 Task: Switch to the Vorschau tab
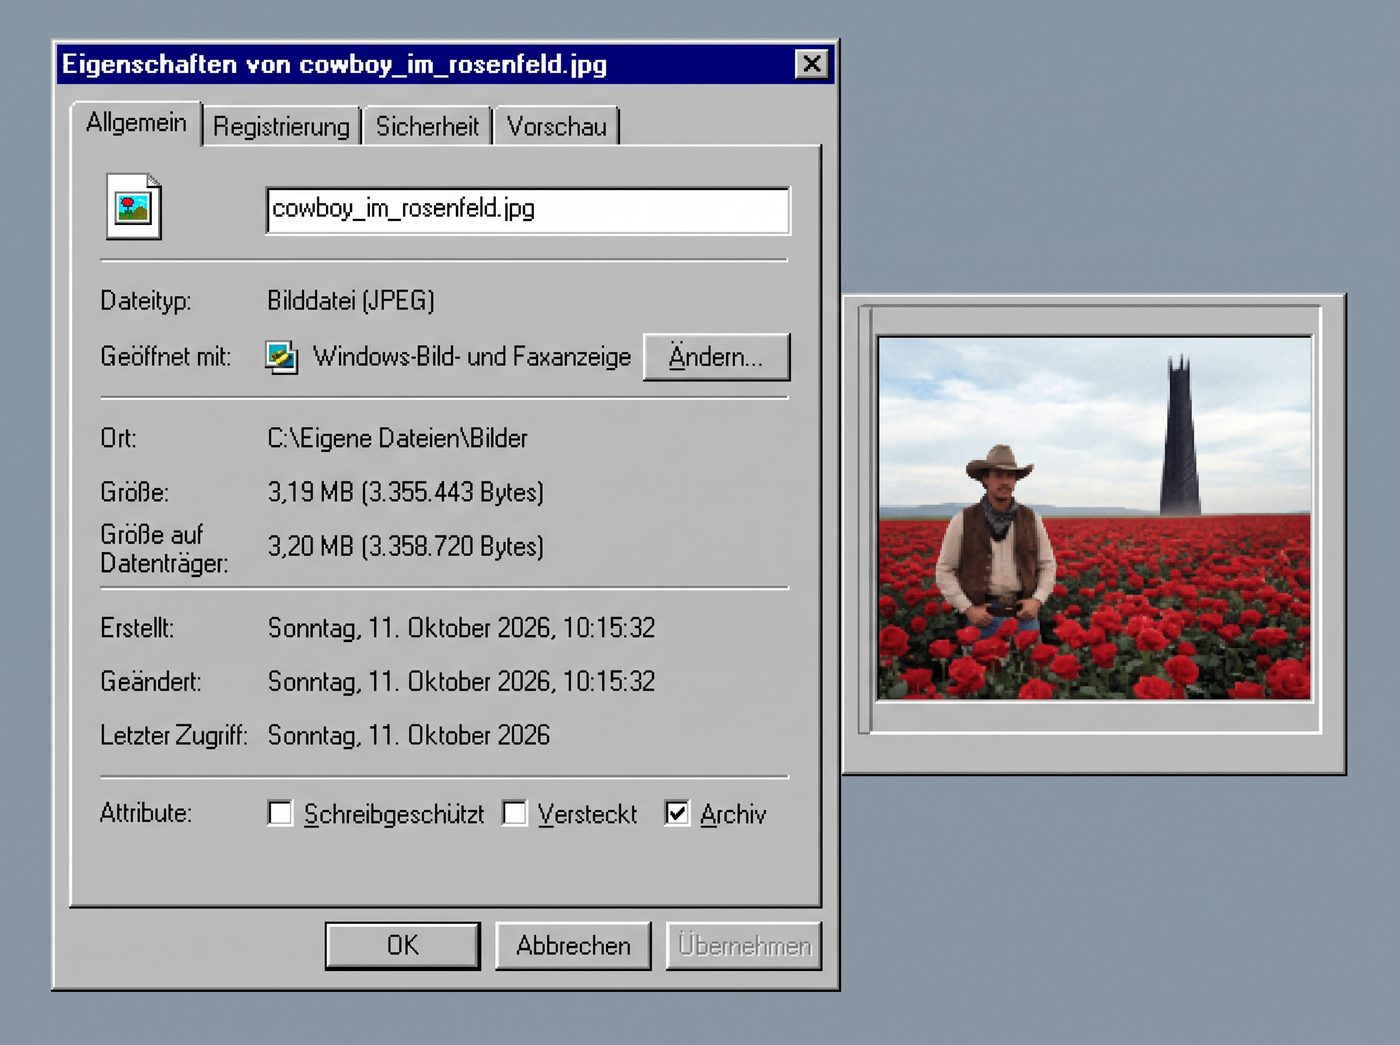tap(557, 127)
